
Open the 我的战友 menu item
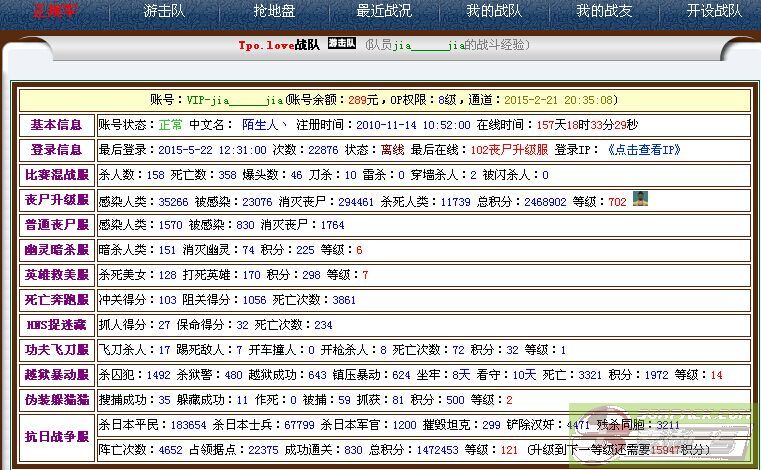[604, 11]
